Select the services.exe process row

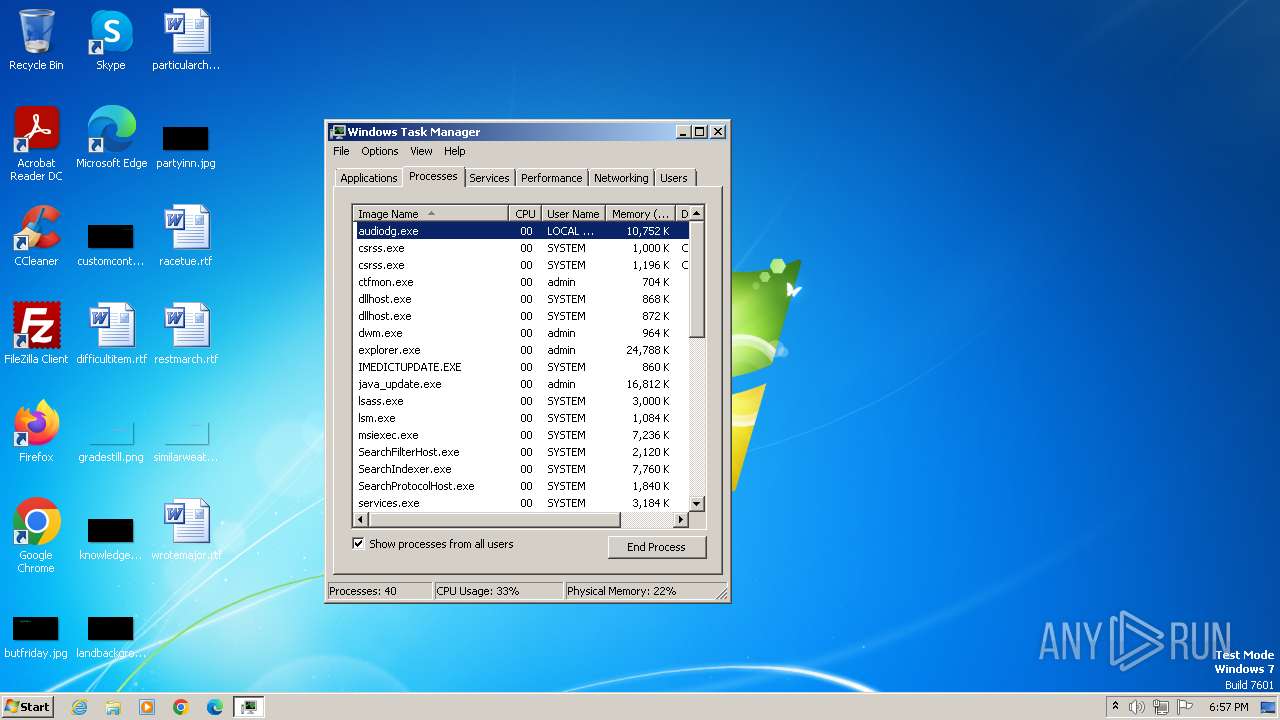point(522,503)
